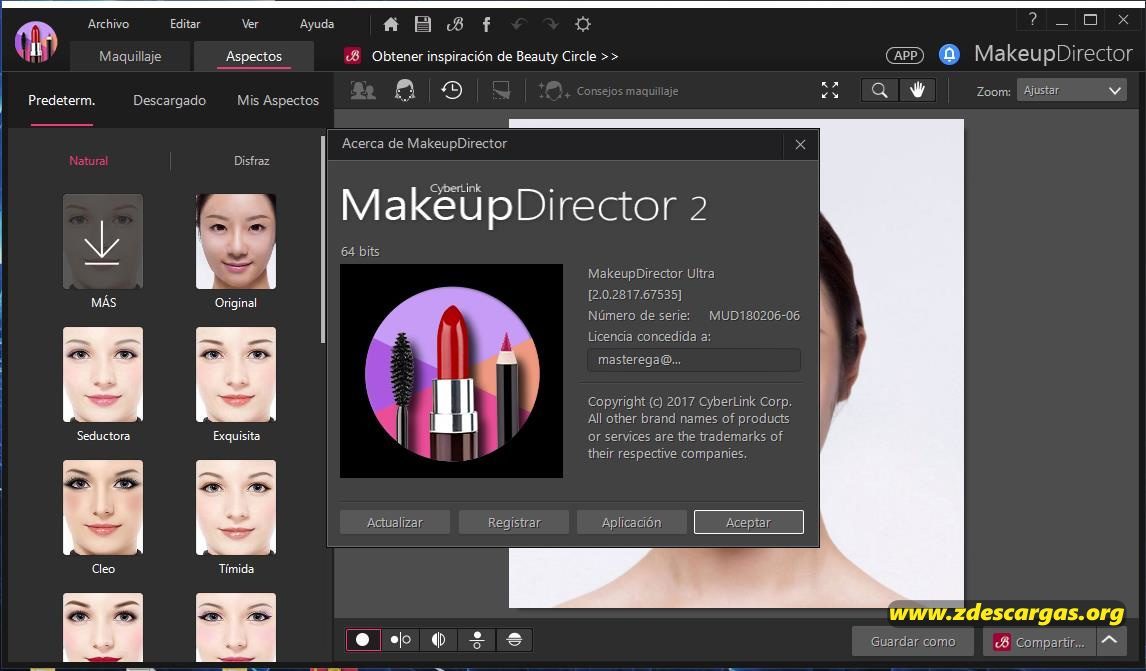Choose the Natural category
The width and height of the screenshot is (1146, 671).
[88, 161]
